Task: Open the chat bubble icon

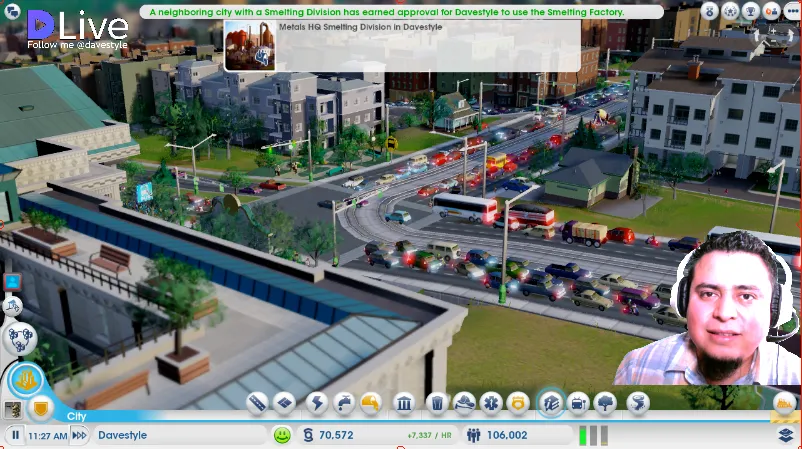Action: 11,11
